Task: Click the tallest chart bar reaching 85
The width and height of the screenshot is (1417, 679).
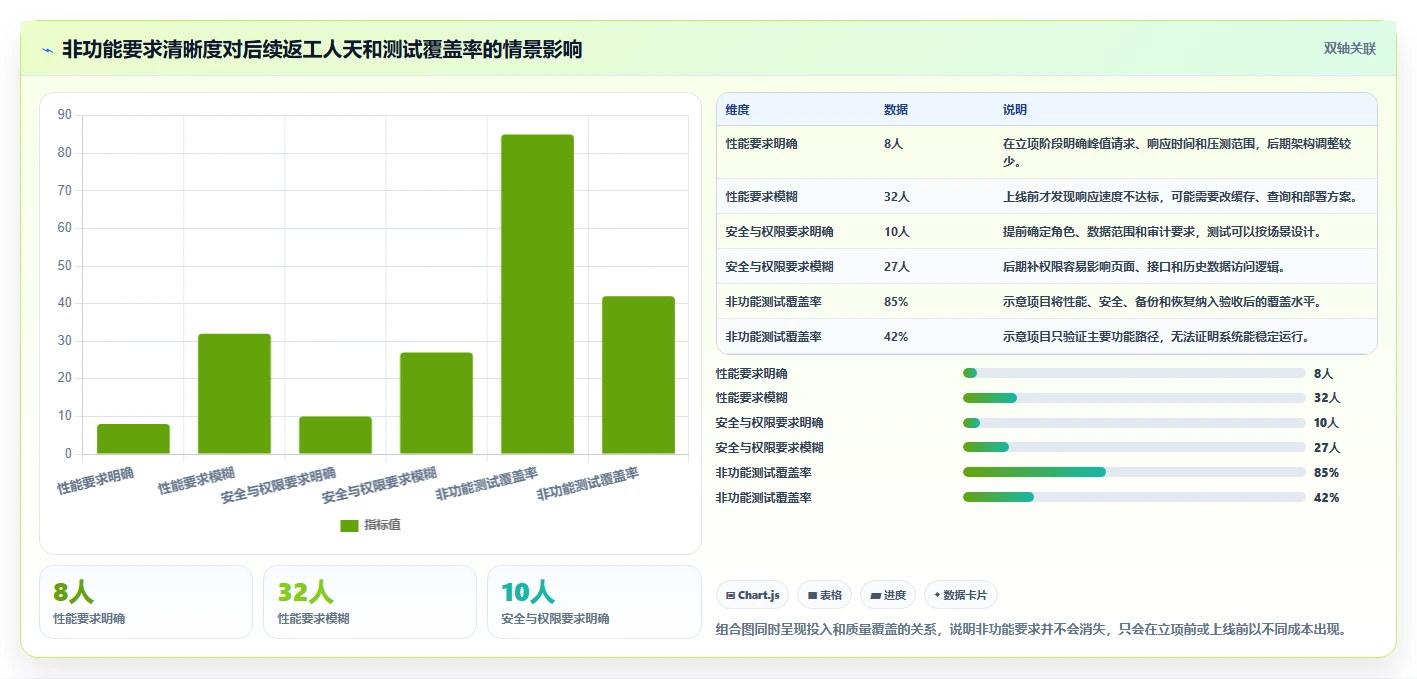Action: 537,294
